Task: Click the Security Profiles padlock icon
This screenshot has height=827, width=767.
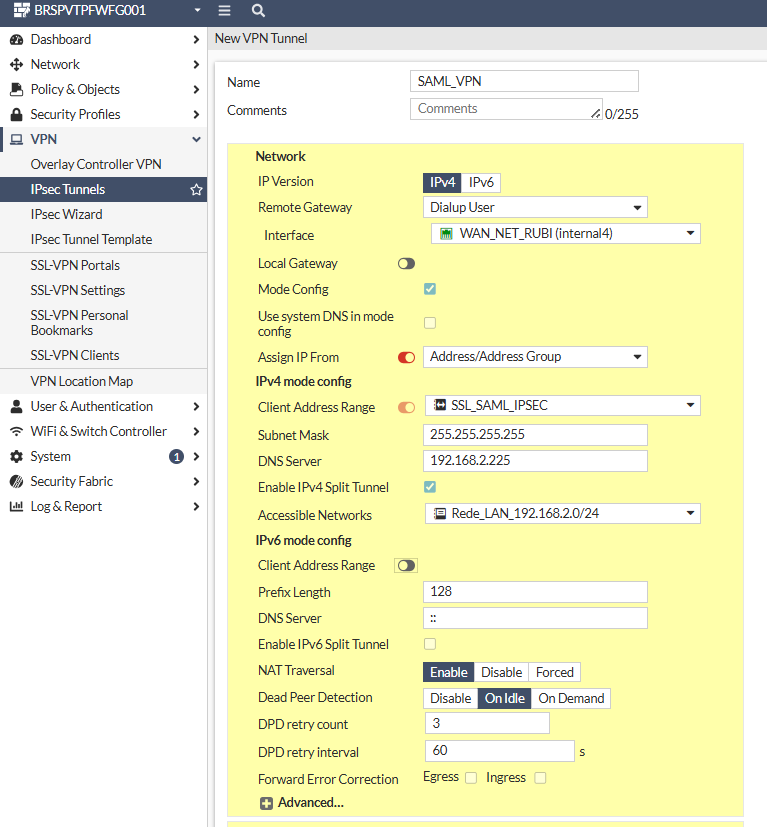Action: tap(16, 115)
